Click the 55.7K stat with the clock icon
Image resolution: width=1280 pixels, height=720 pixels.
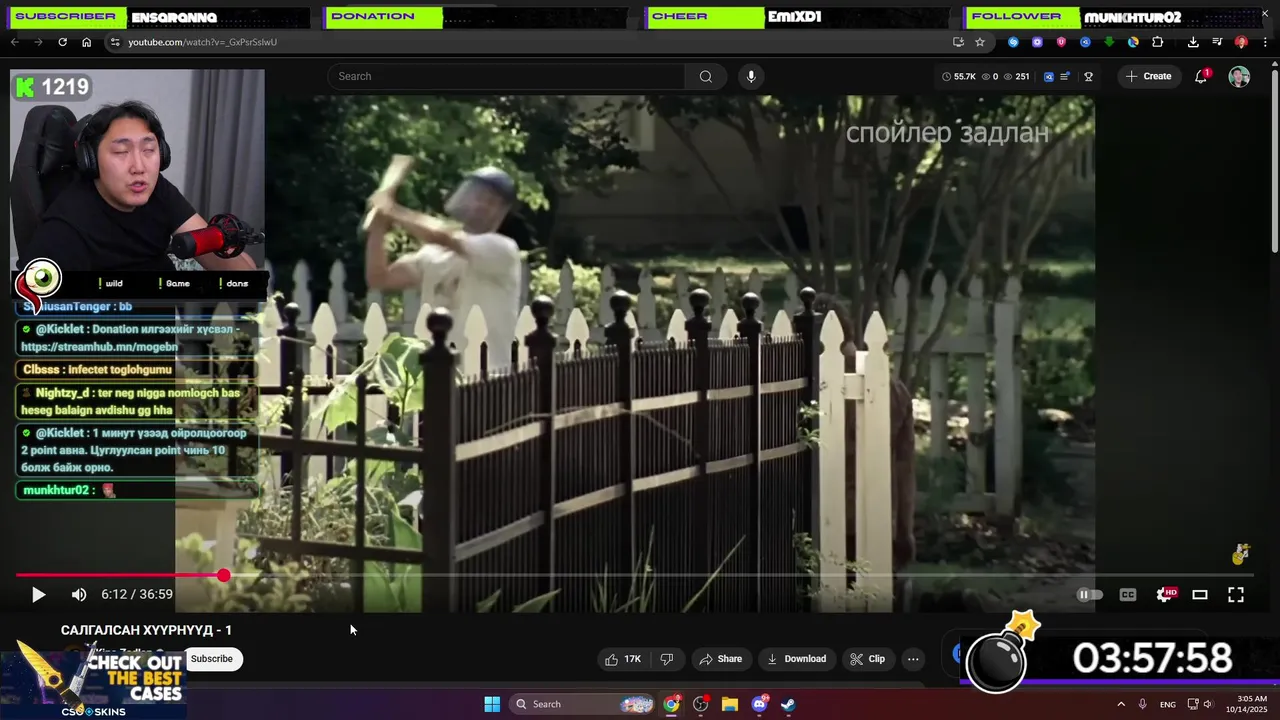[x=959, y=76]
